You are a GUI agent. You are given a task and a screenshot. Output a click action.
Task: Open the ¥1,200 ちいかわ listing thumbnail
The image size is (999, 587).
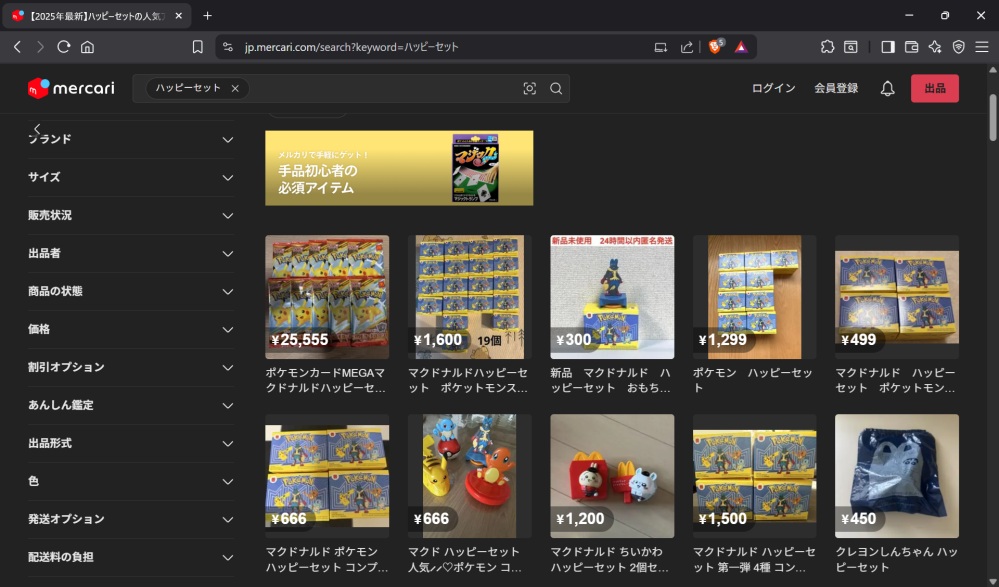(x=612, y=476)
